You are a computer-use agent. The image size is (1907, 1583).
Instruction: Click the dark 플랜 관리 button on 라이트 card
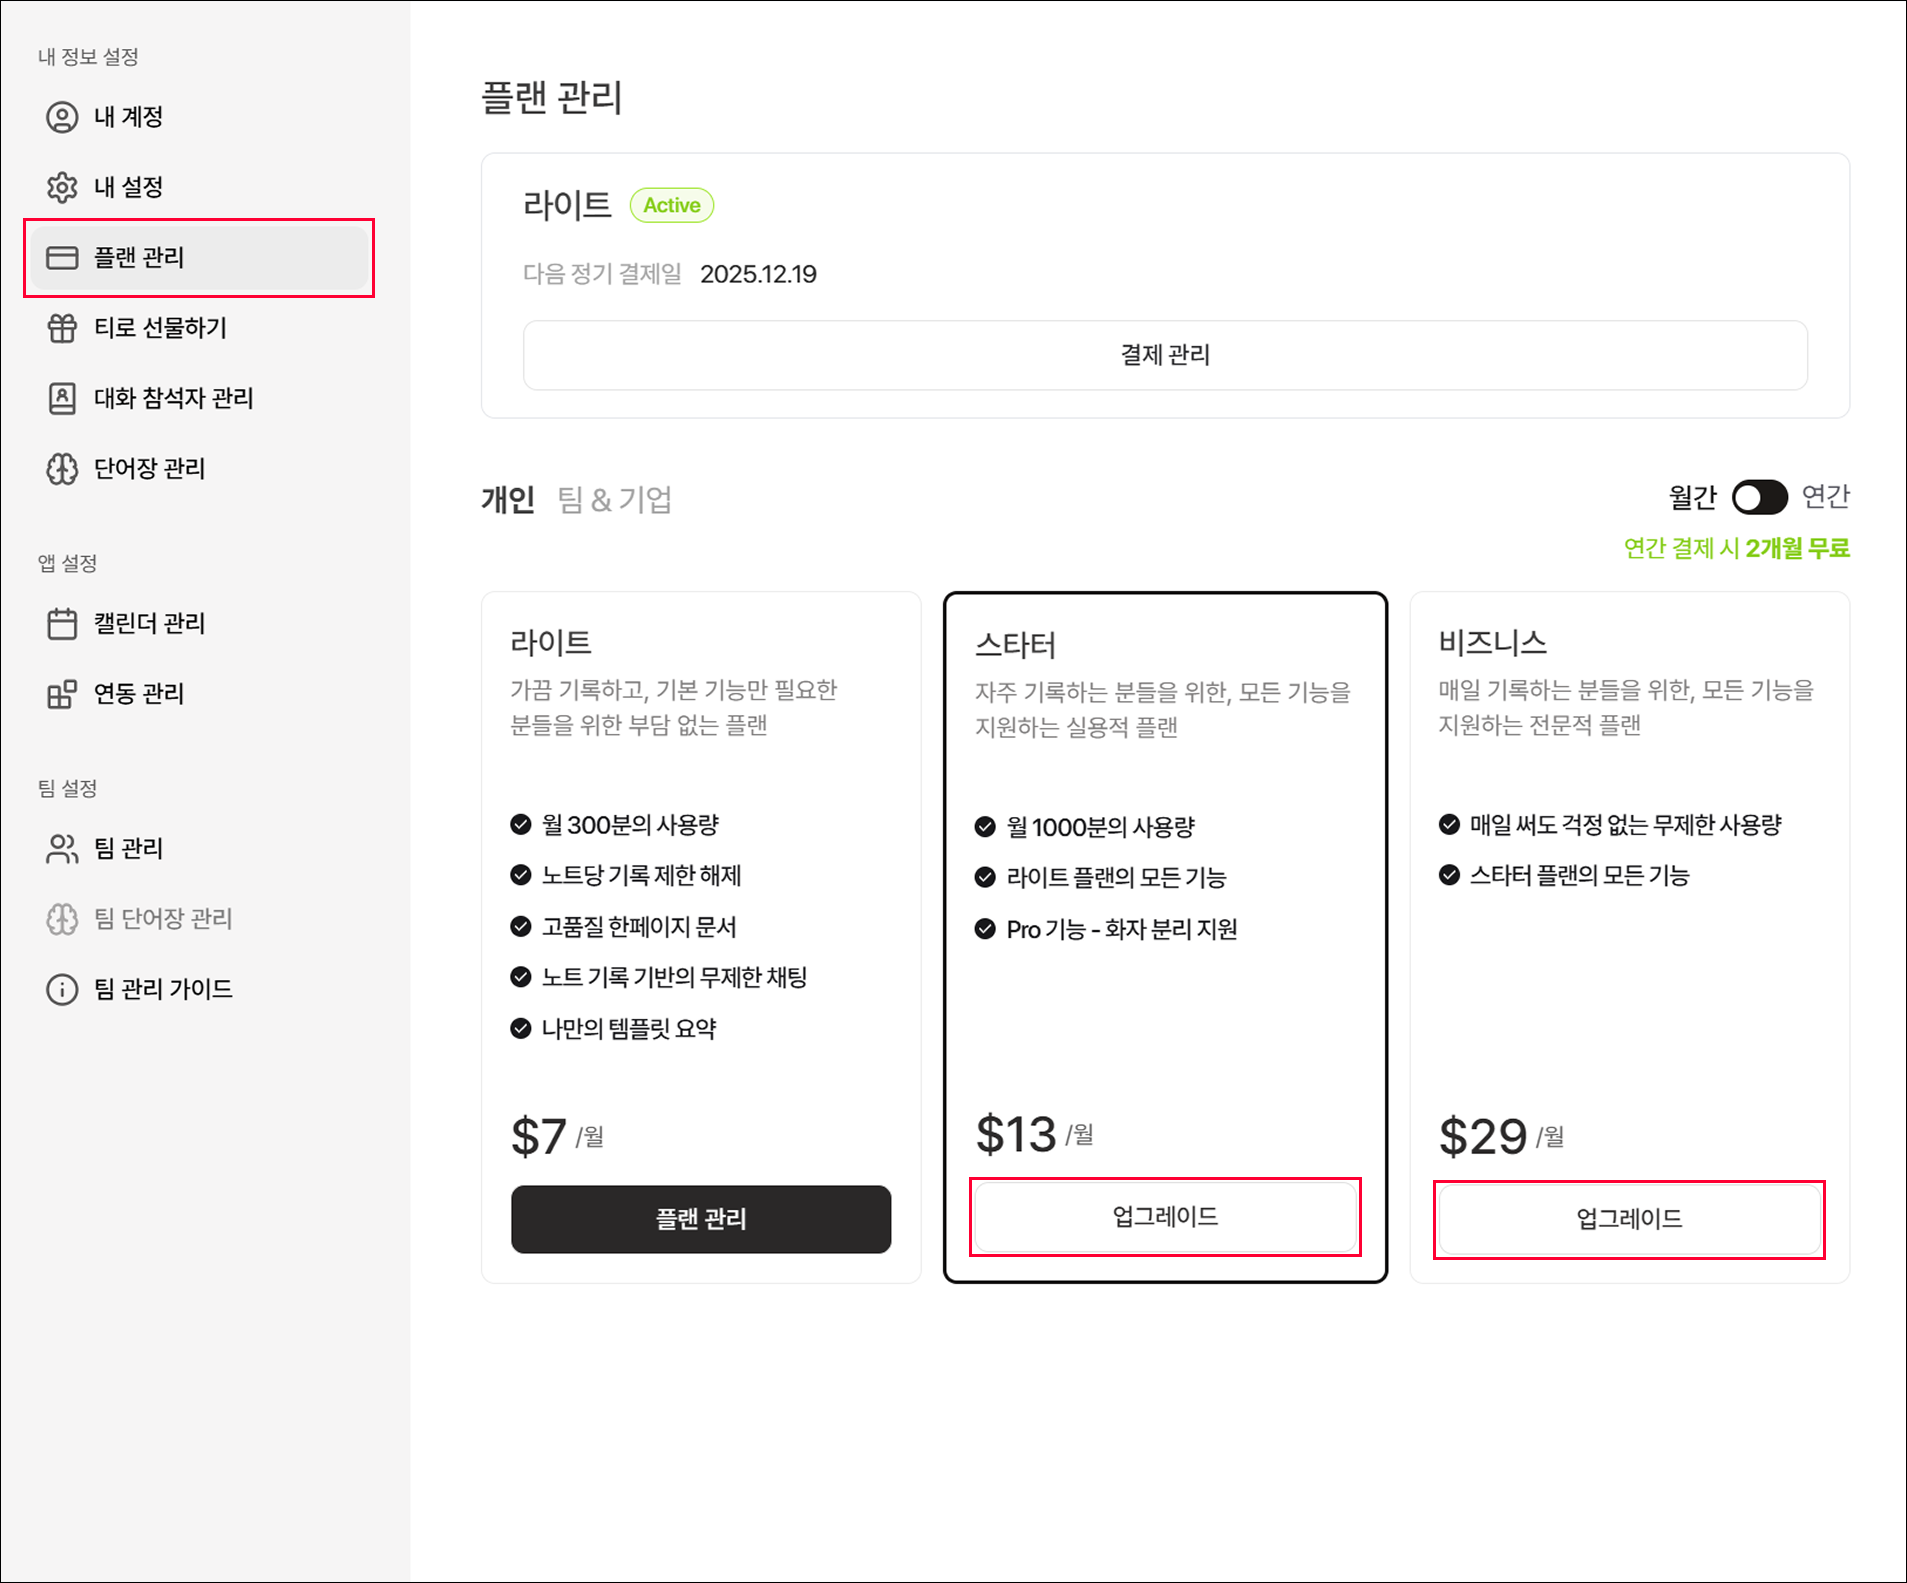(x=701, y=1219)
